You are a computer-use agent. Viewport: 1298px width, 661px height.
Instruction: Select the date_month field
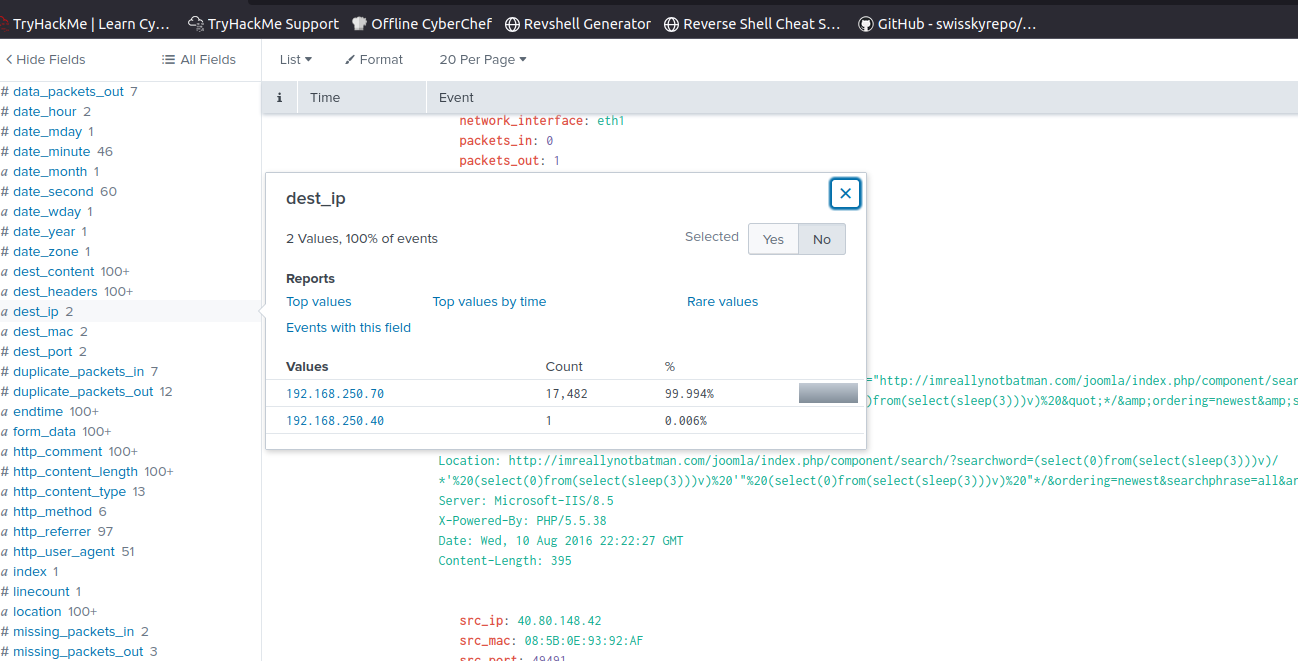tap(50, 172)
